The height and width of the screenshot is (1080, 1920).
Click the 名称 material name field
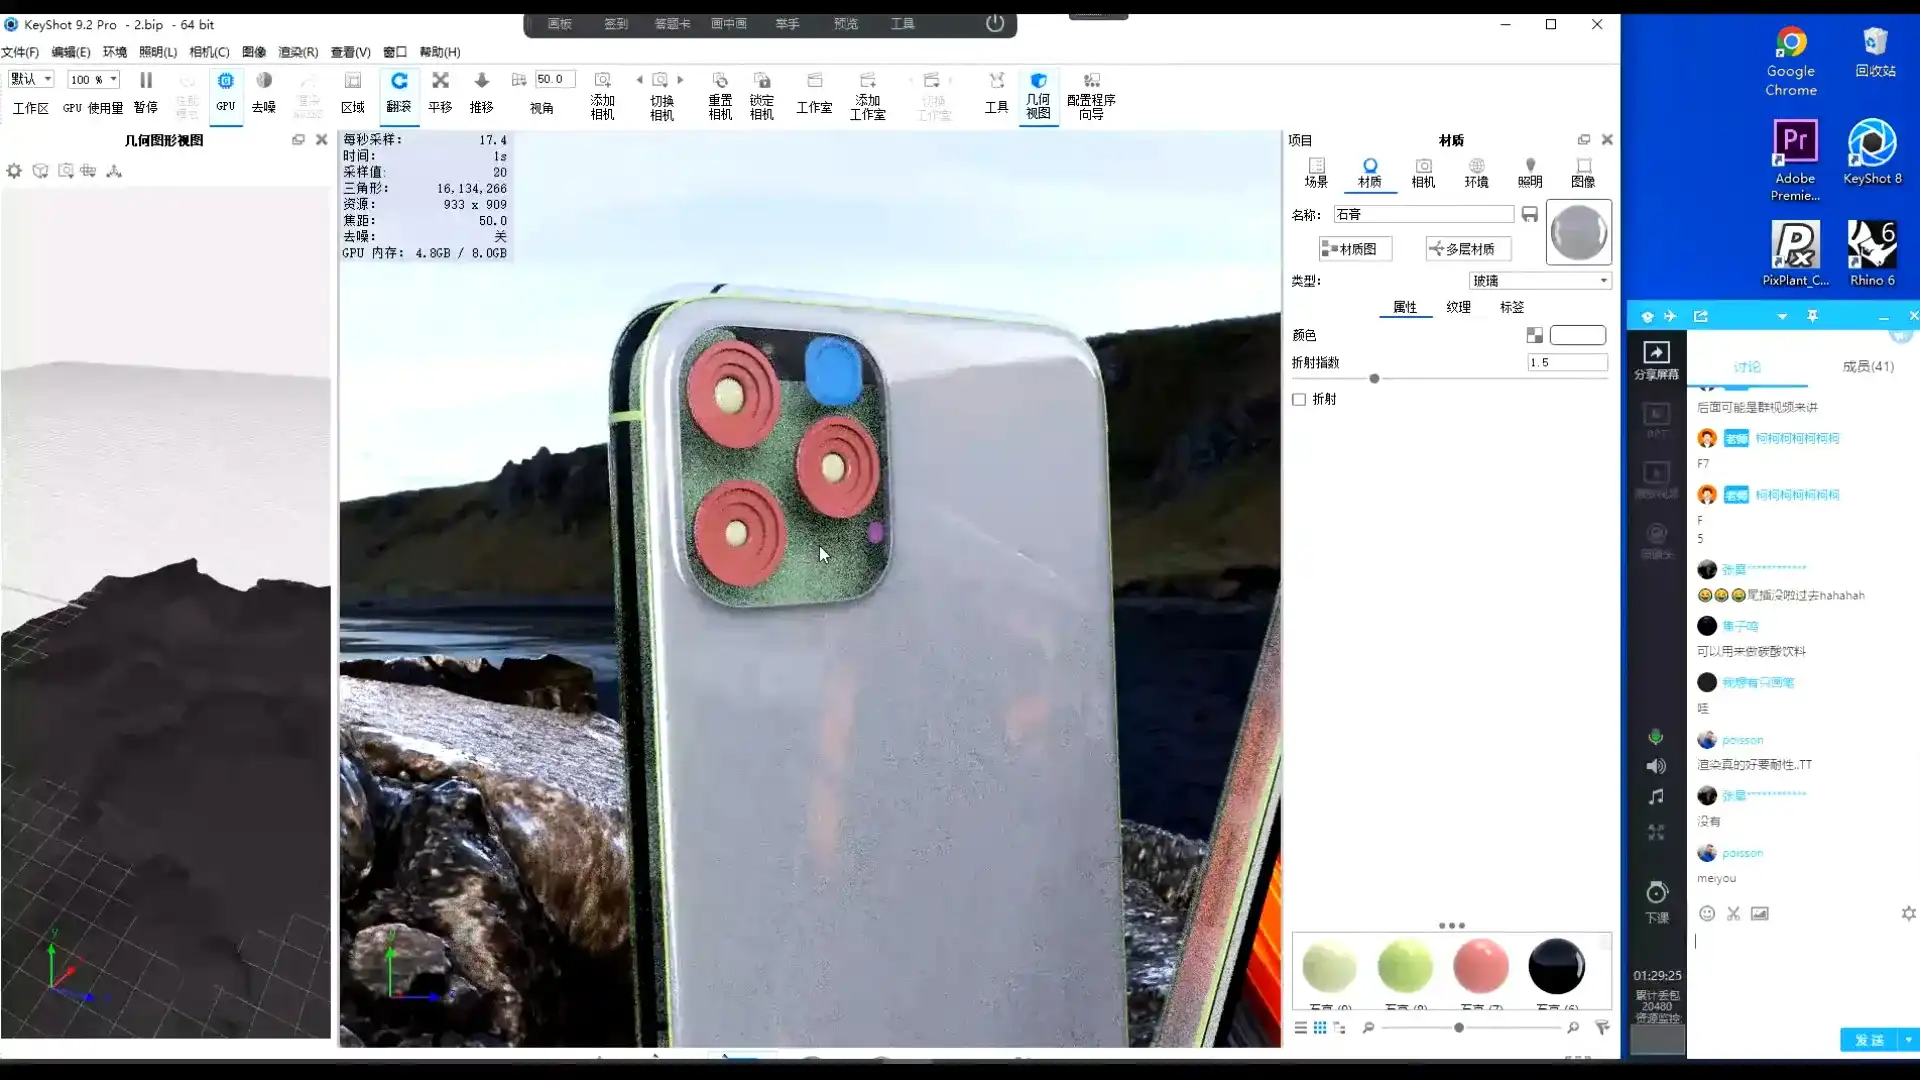[1423, 214]
